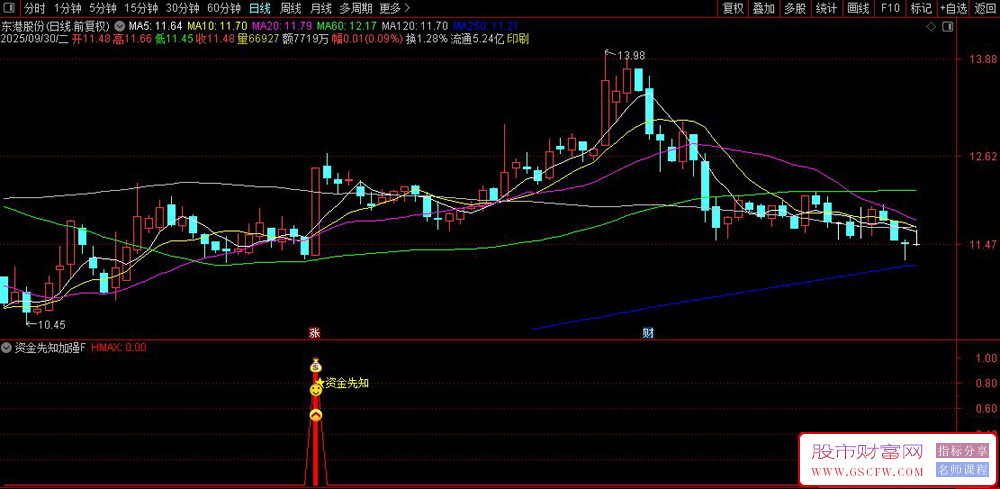Click the 幅0.01(0.09%) change value
Image resolution: width=1000 pixels, height=489 pixels.
pos(367,39)
